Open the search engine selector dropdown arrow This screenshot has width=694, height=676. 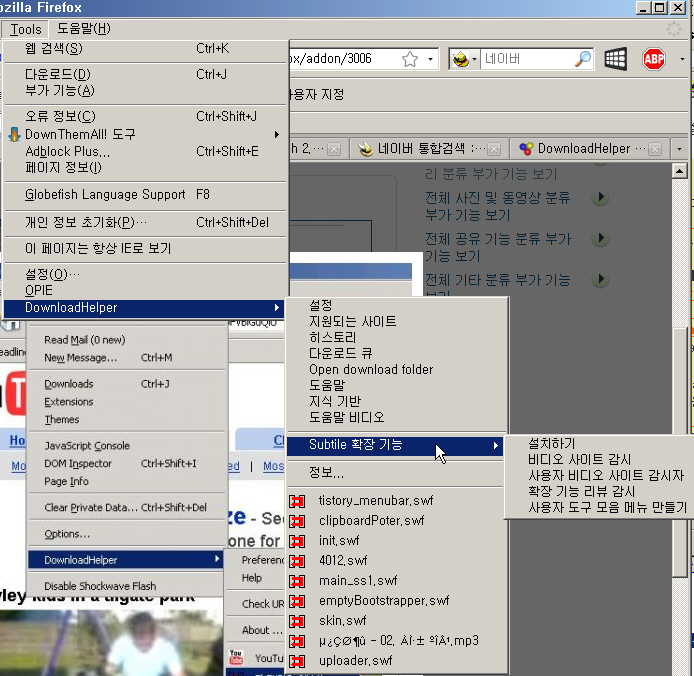pyautogui.click(x=474, y=59)
